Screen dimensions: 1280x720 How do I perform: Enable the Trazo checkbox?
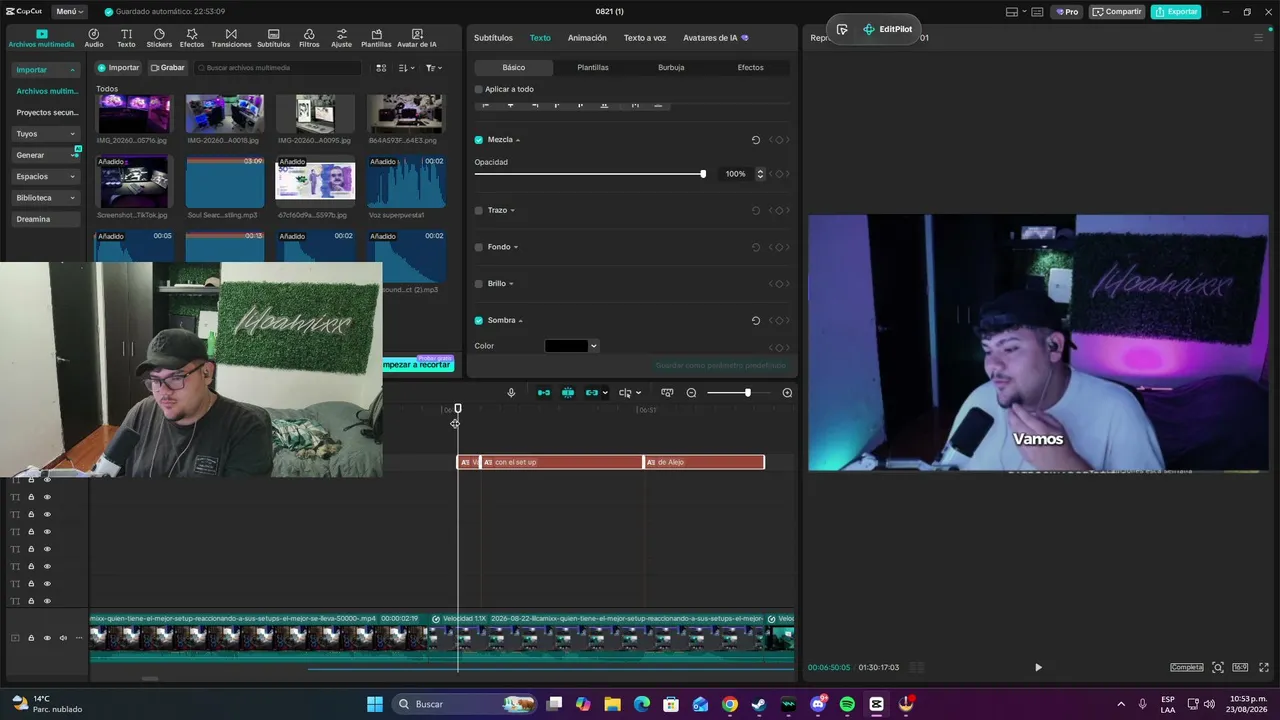click(x=479, y=211)
